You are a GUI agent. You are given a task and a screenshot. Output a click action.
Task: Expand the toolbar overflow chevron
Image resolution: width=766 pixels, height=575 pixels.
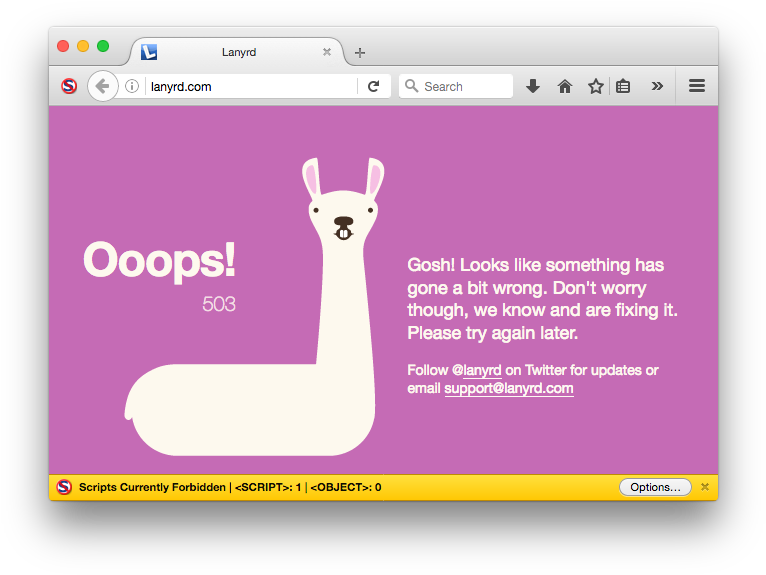coord(657,86)
